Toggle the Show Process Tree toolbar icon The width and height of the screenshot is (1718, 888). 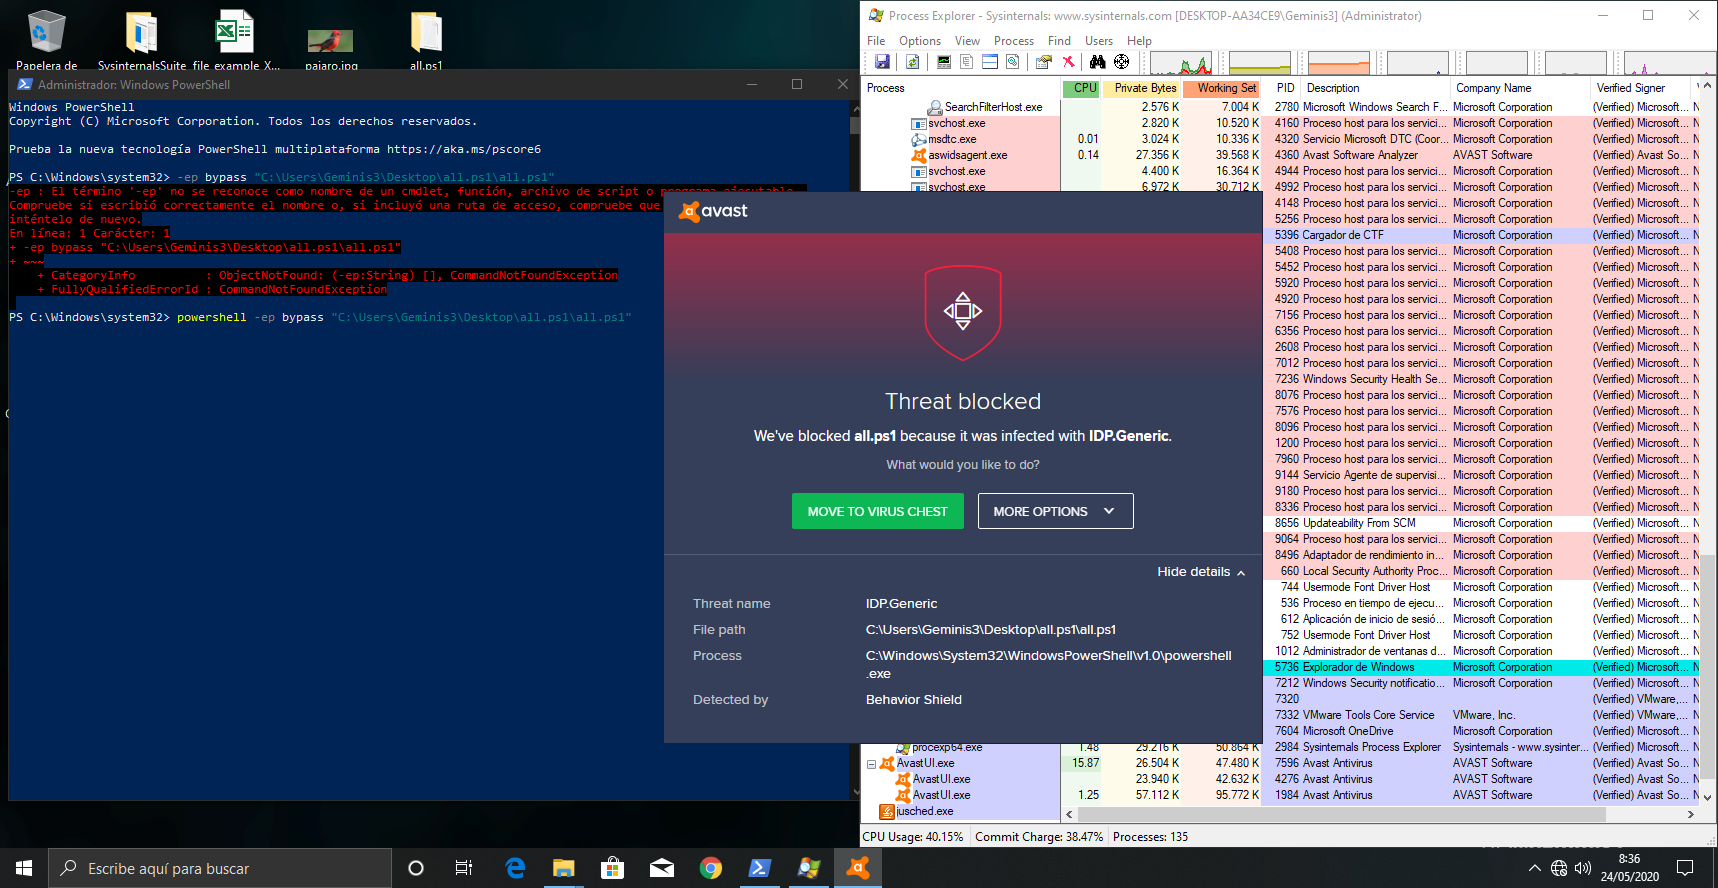[x=966, y=62]
